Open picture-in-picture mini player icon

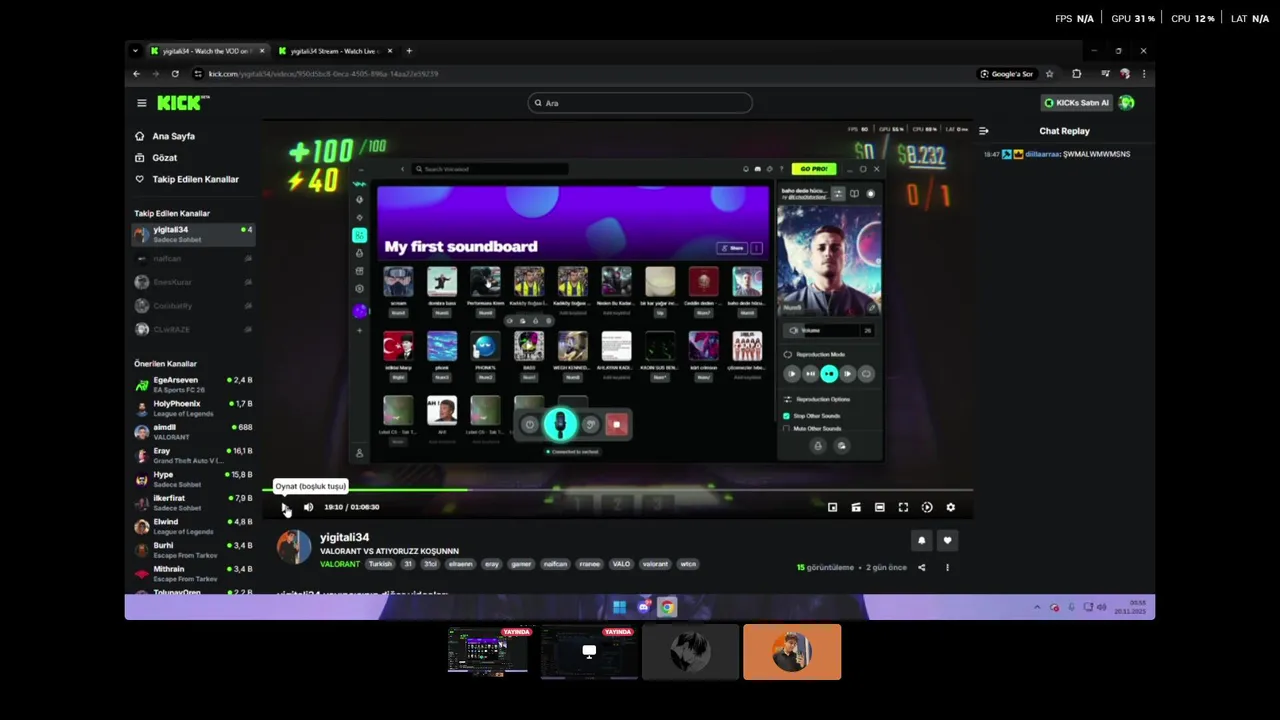[x=832, y=507]
